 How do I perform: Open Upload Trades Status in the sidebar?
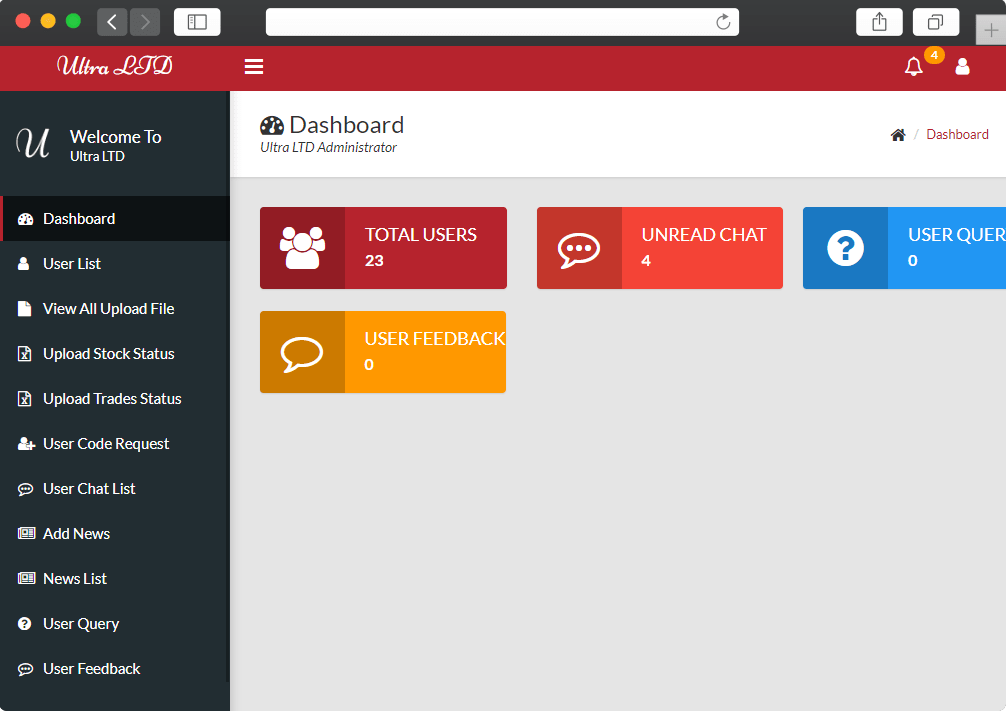pos(115,399)
